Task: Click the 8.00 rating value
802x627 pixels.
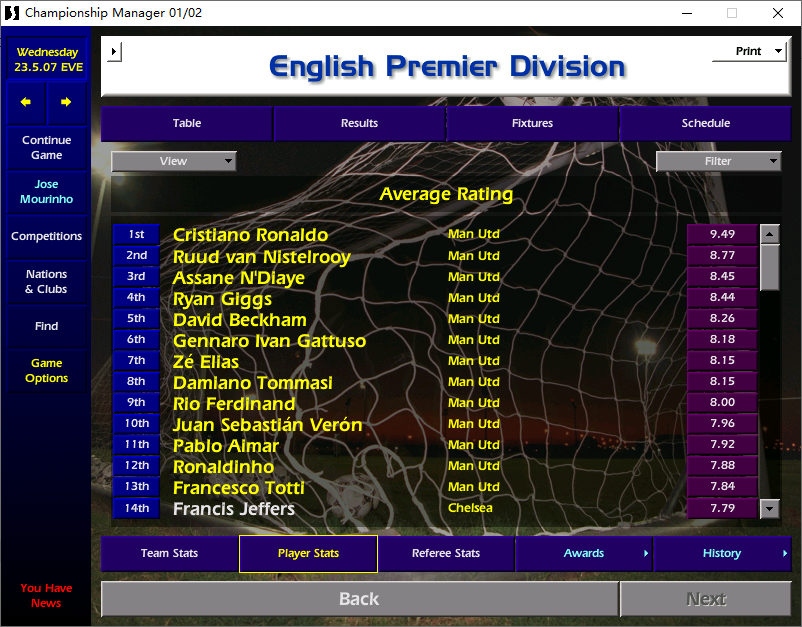Action: (x=722, y=402)
